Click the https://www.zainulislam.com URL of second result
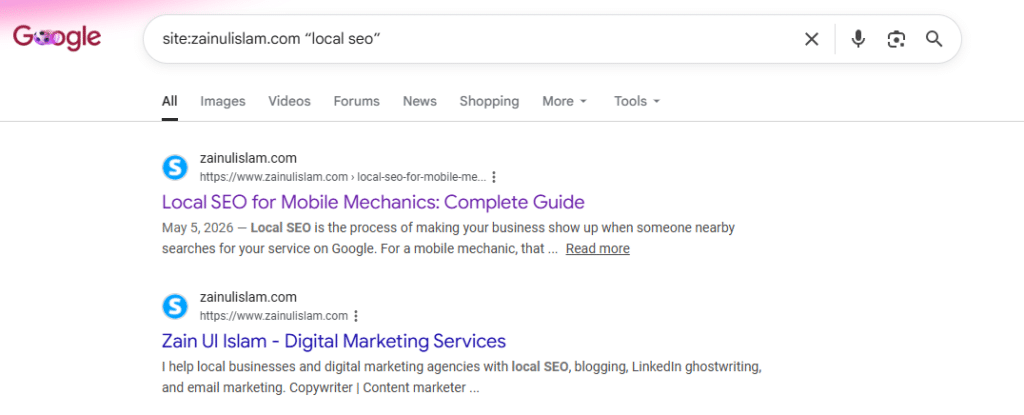Viewport: 1024px width, 415px height. (274, 316)
